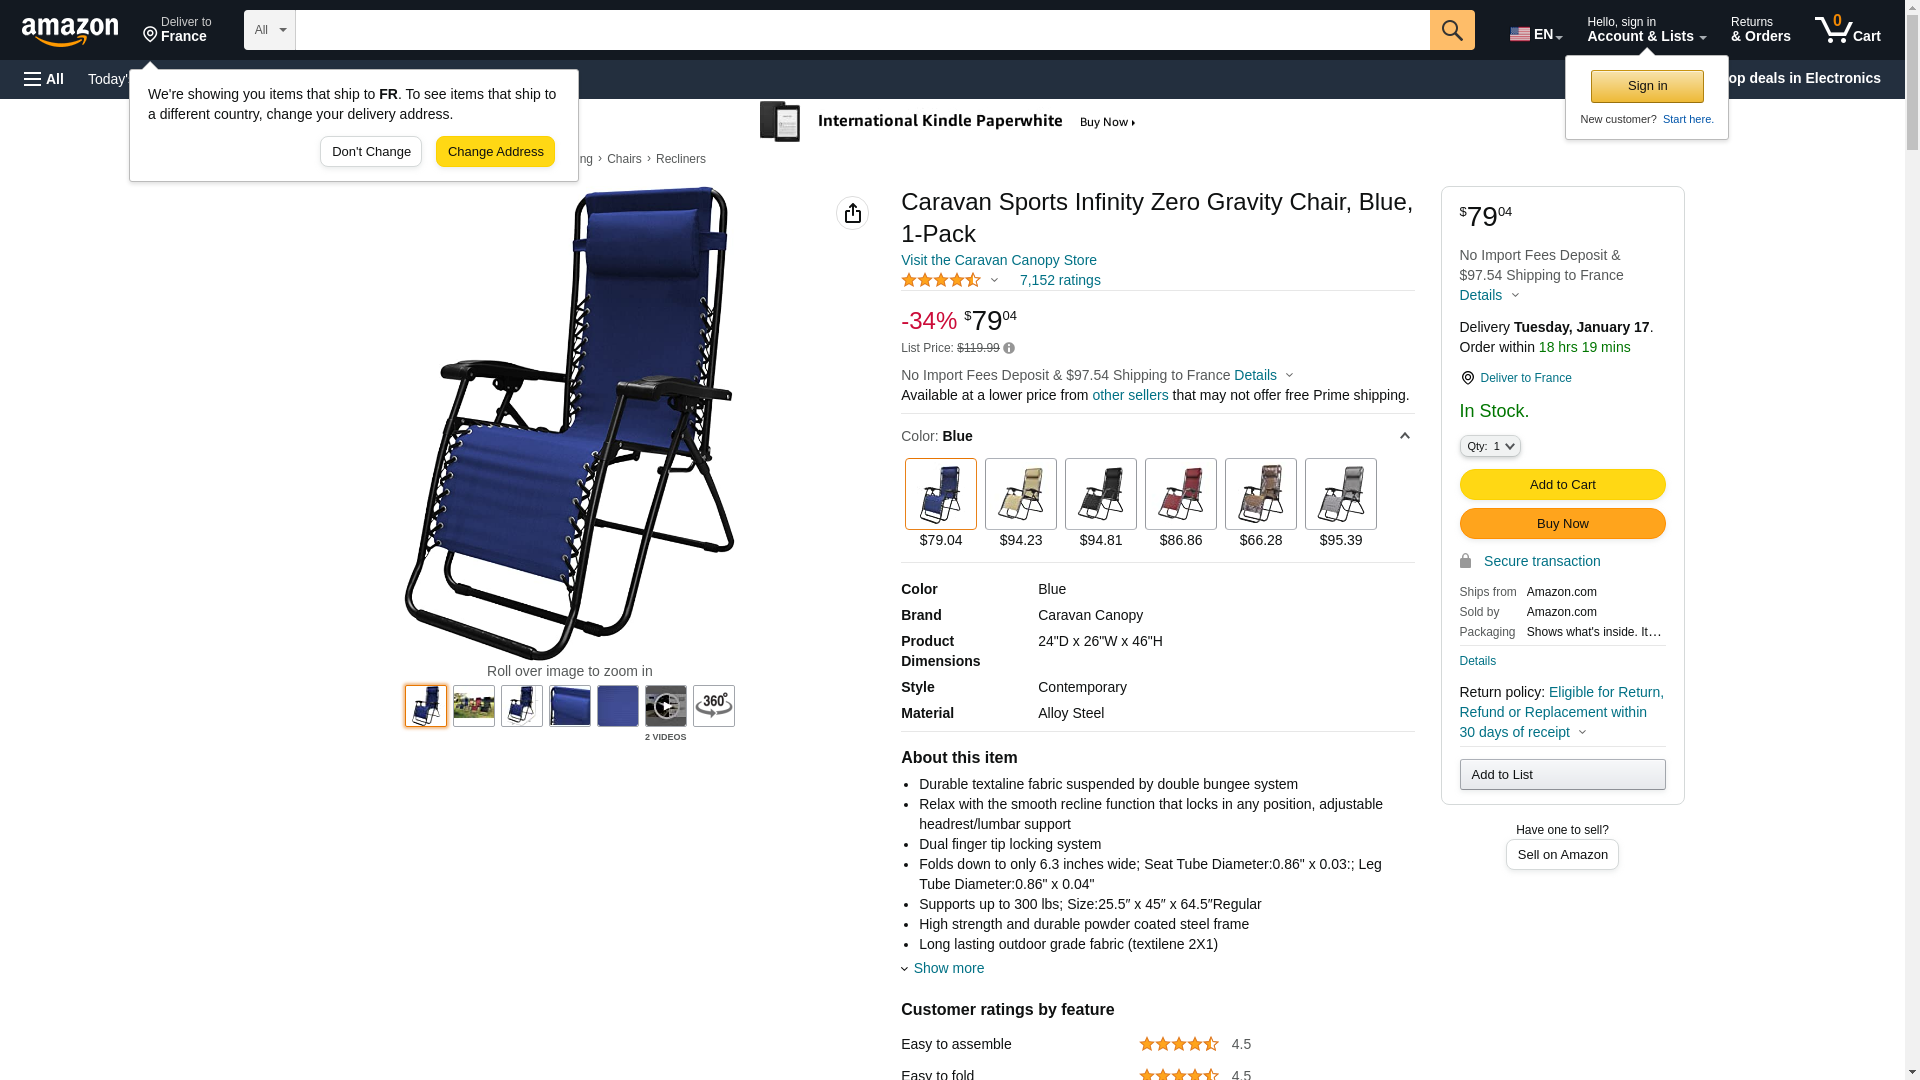Click the Change Address button

(495, 152)
